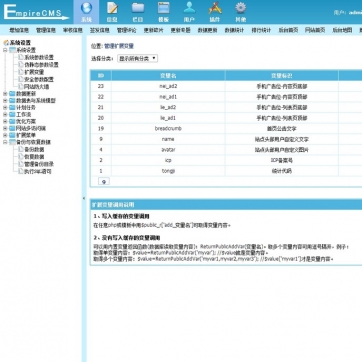362x362 pixels.
Task: Click 后台地图 in the shortcut bar
Action: [x=342, y=30]
